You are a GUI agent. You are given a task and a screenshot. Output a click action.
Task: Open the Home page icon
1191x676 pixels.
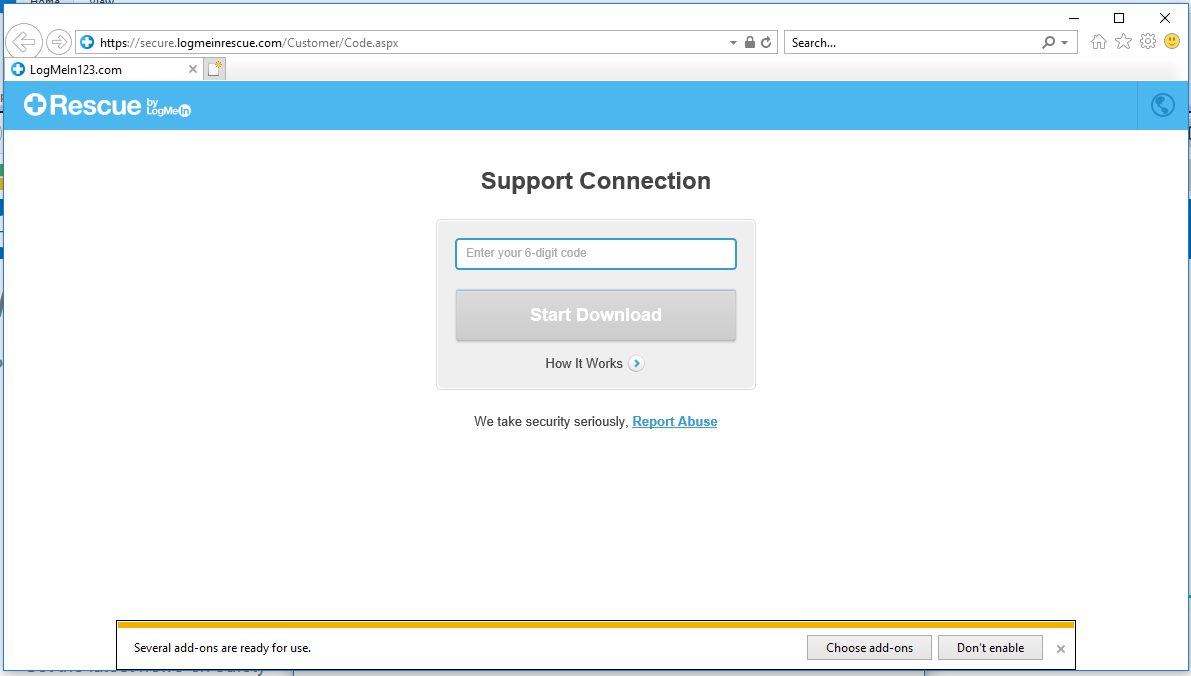[x=1099, y=42]
